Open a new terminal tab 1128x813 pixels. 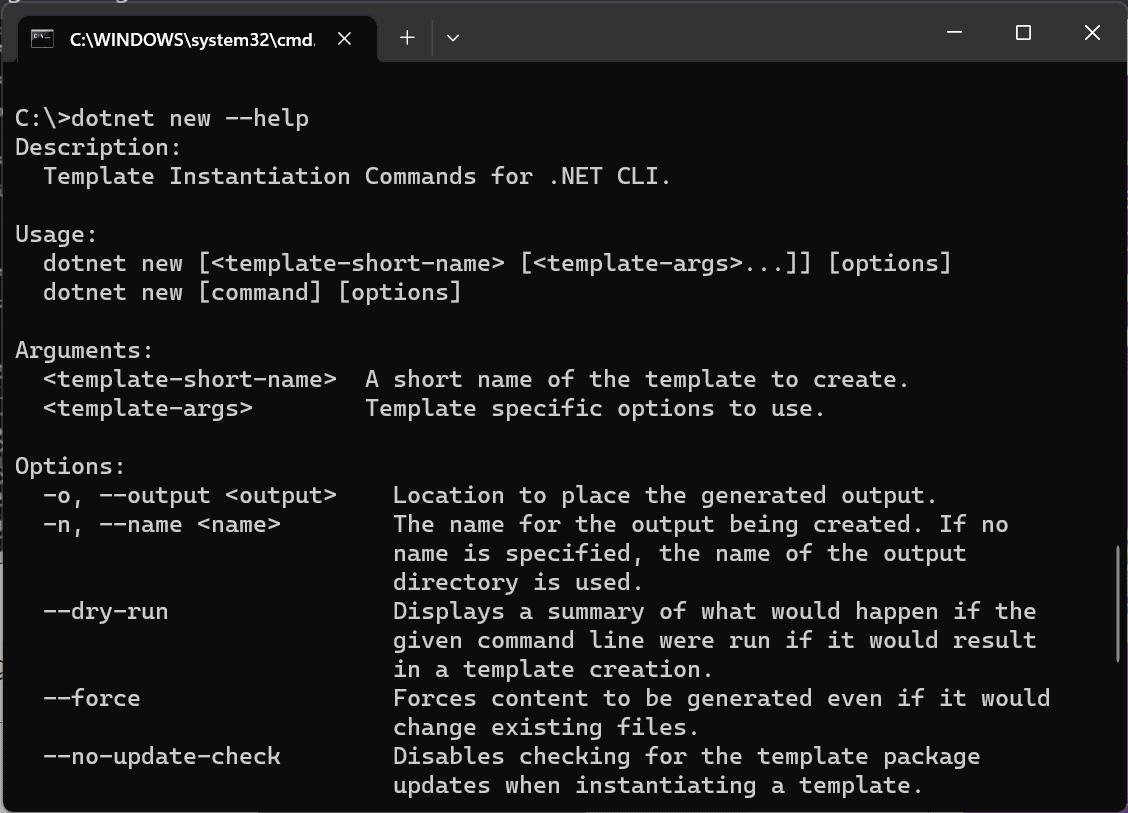pos(407,38)
